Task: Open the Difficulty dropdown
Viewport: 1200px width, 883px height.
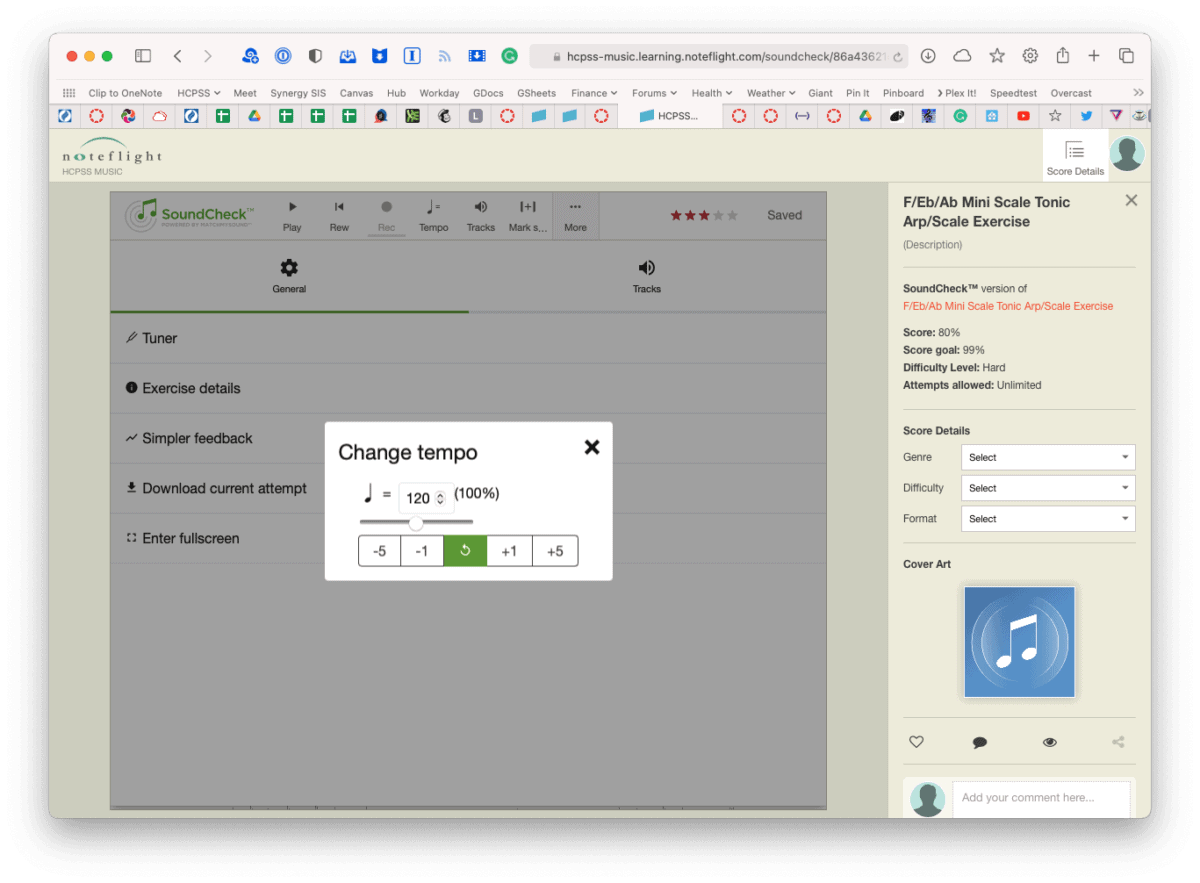Action: coord(1048,488)
